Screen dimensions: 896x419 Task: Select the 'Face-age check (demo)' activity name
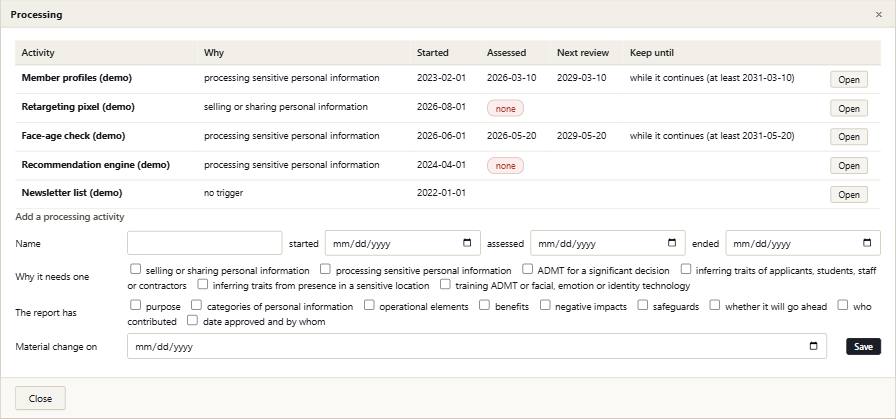pos(73,136)
